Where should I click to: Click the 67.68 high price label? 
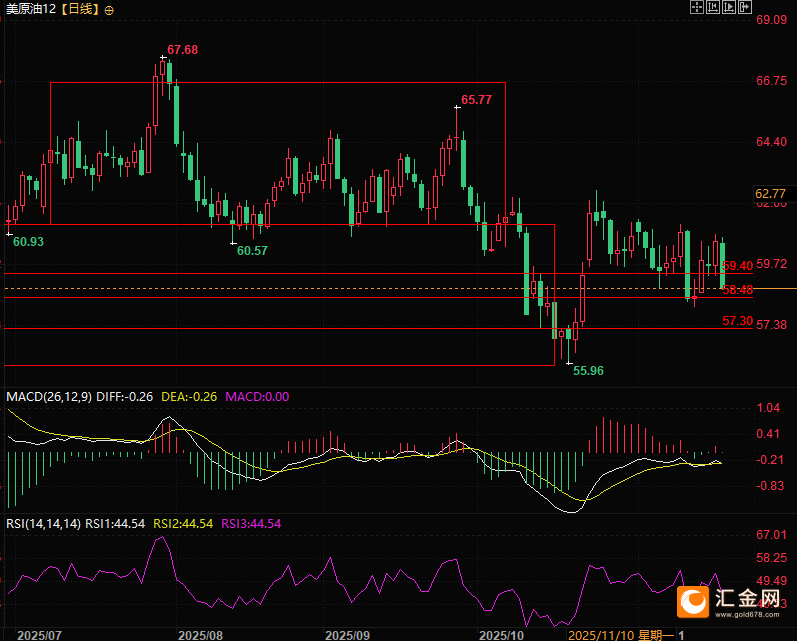(x=182, y=49)
